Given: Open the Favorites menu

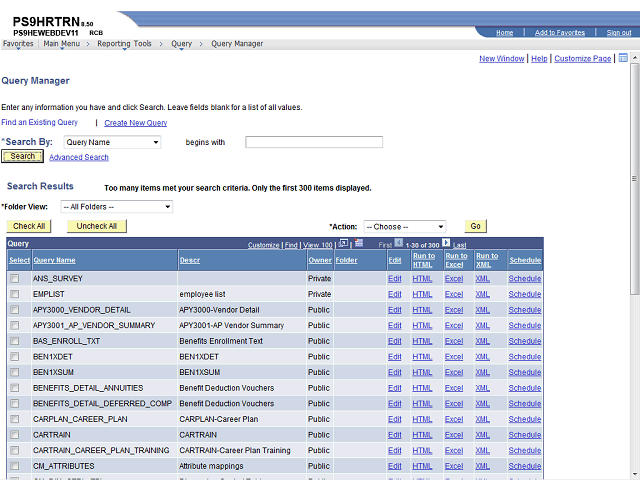Looking at the screenshot, I should point(18,44).
